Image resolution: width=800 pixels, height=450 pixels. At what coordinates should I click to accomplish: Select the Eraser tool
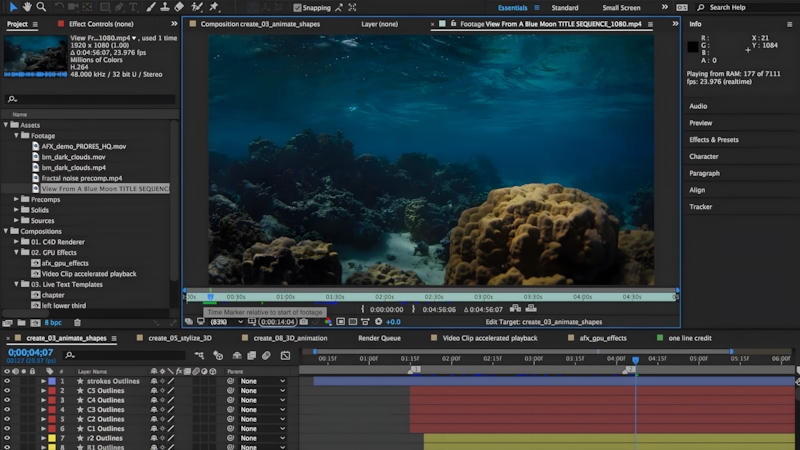[x=179, y=7]
